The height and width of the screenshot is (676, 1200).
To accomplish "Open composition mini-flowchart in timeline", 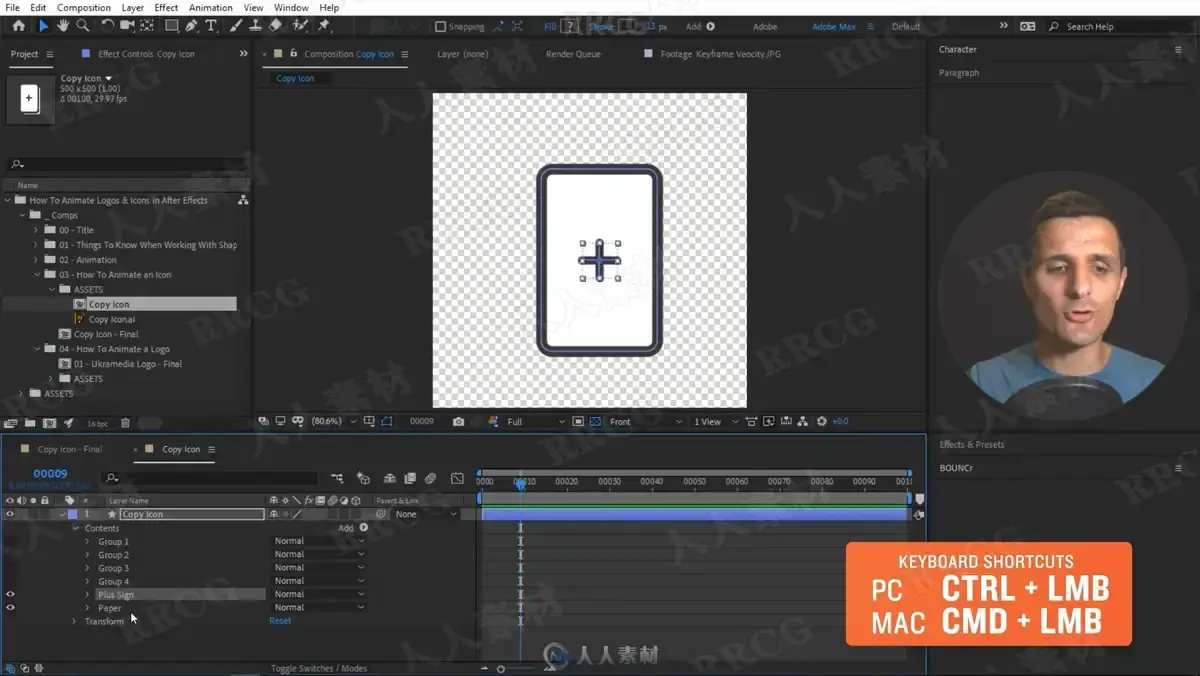I will click(337, 478).
